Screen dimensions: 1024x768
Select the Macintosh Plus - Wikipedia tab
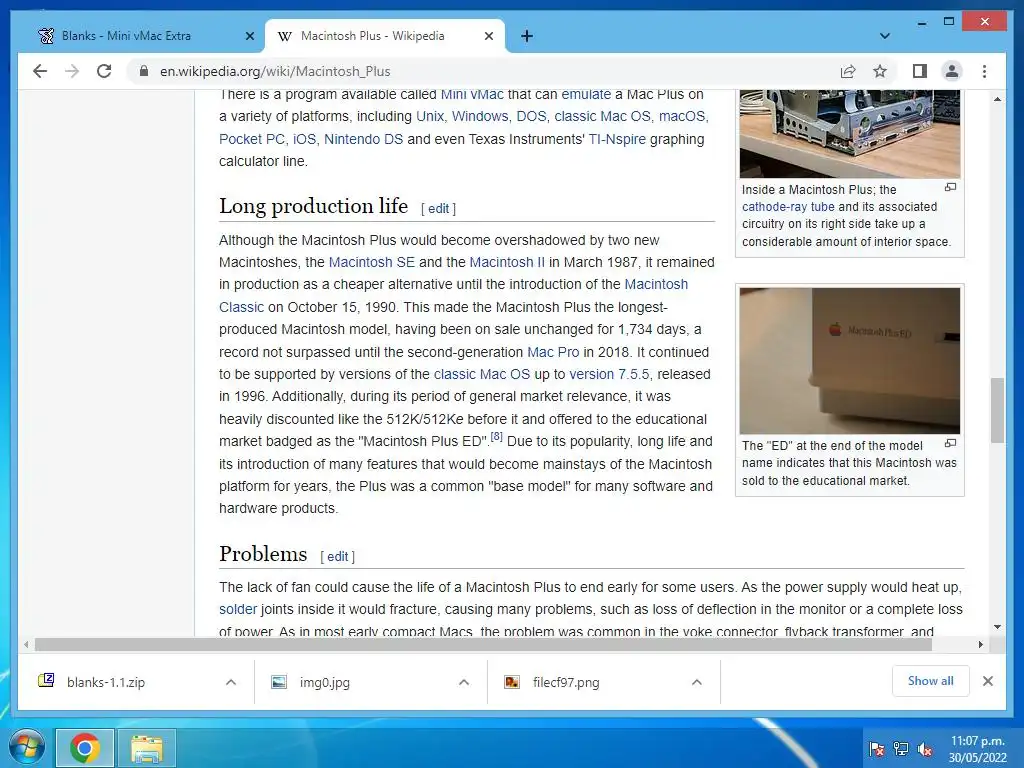point(385,36)
